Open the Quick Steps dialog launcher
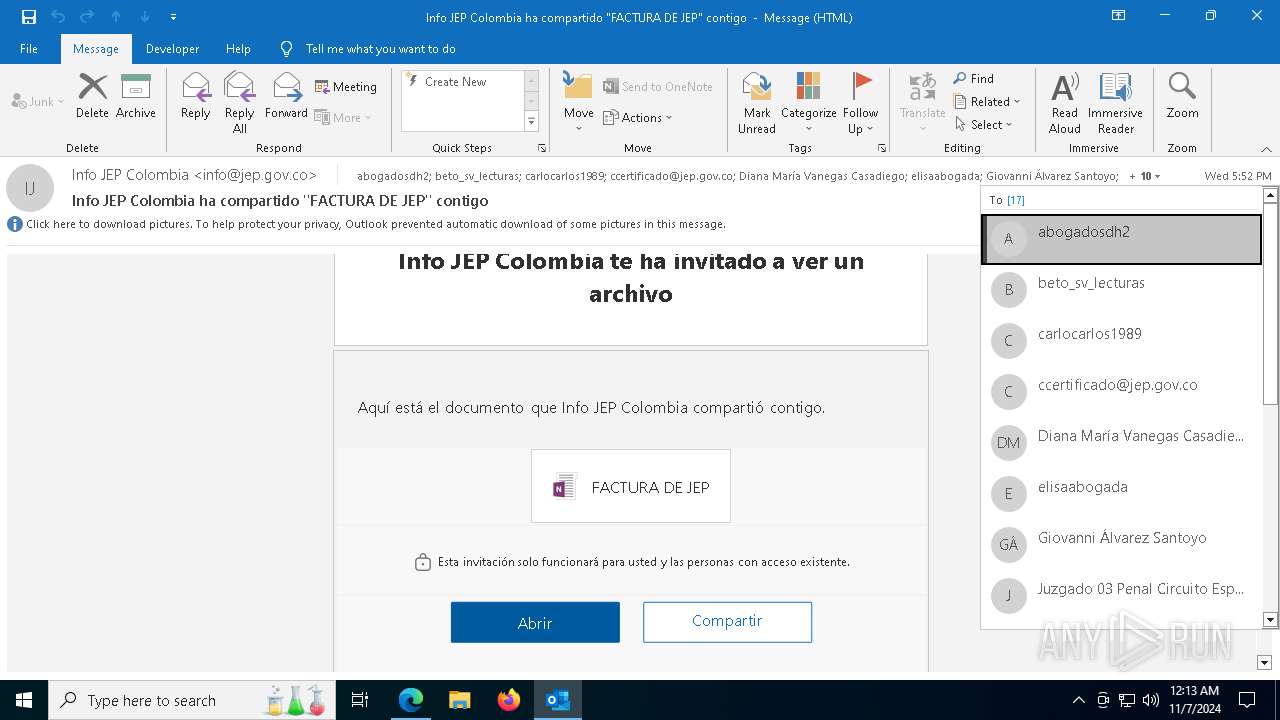This screenshot has height=720, width=1280. [542, 148]
